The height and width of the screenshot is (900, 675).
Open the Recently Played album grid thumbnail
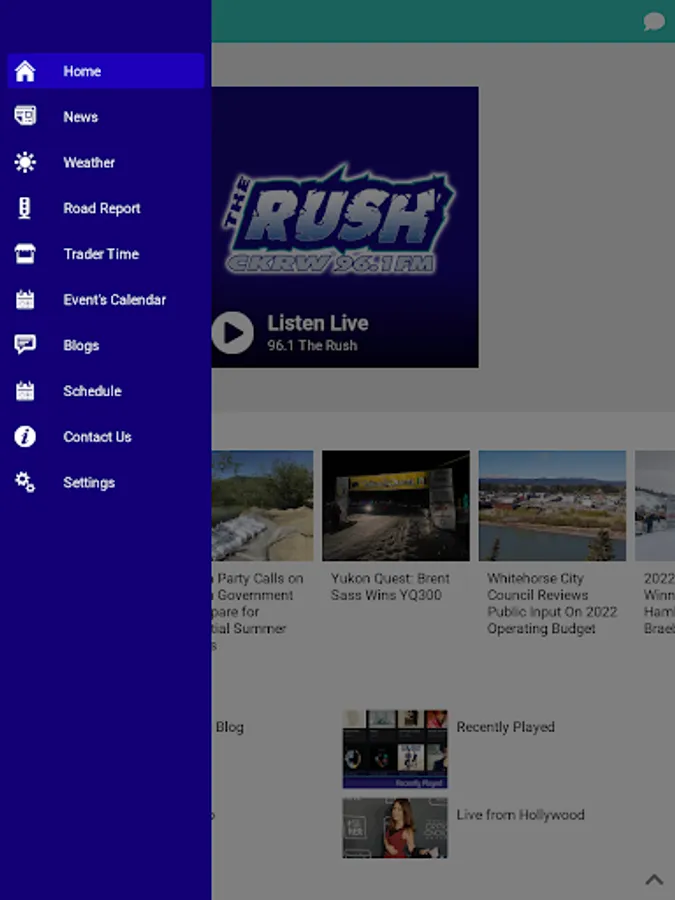point(395,749)
